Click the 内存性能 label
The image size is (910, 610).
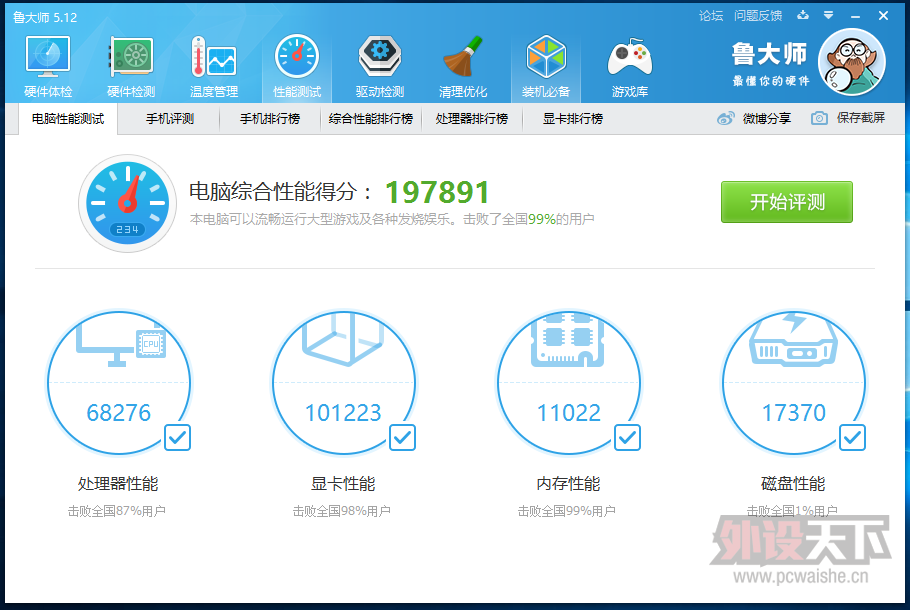568,483
